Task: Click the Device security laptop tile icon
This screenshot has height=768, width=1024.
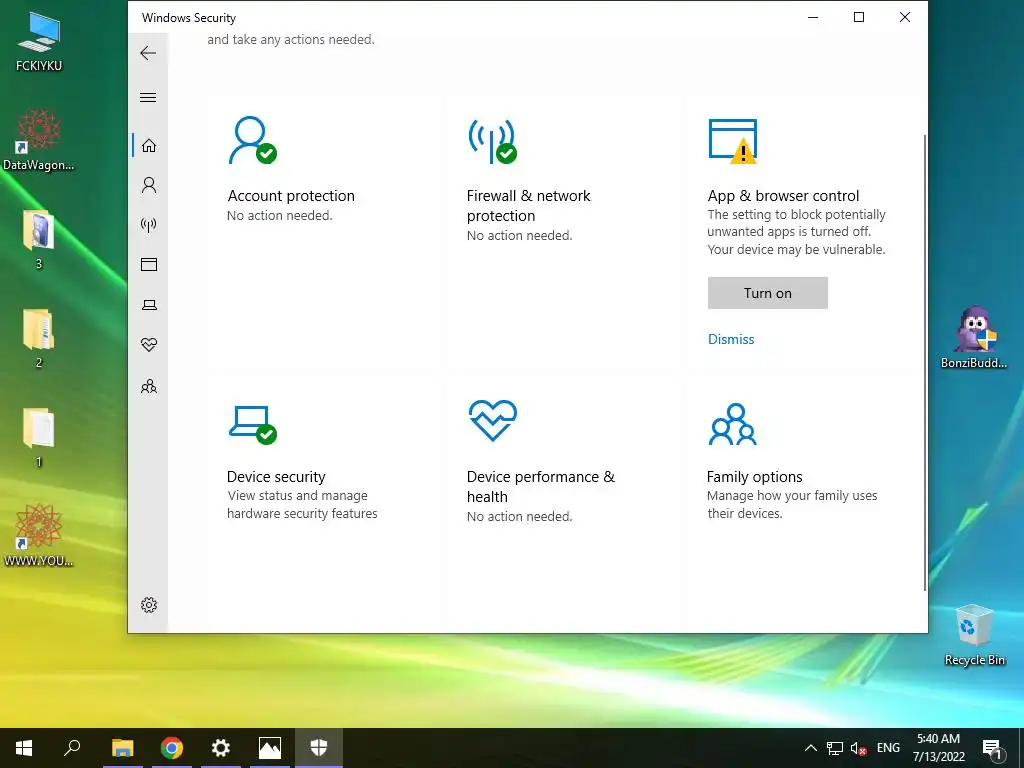Action: pyautogui.click(x=252, y=425)
